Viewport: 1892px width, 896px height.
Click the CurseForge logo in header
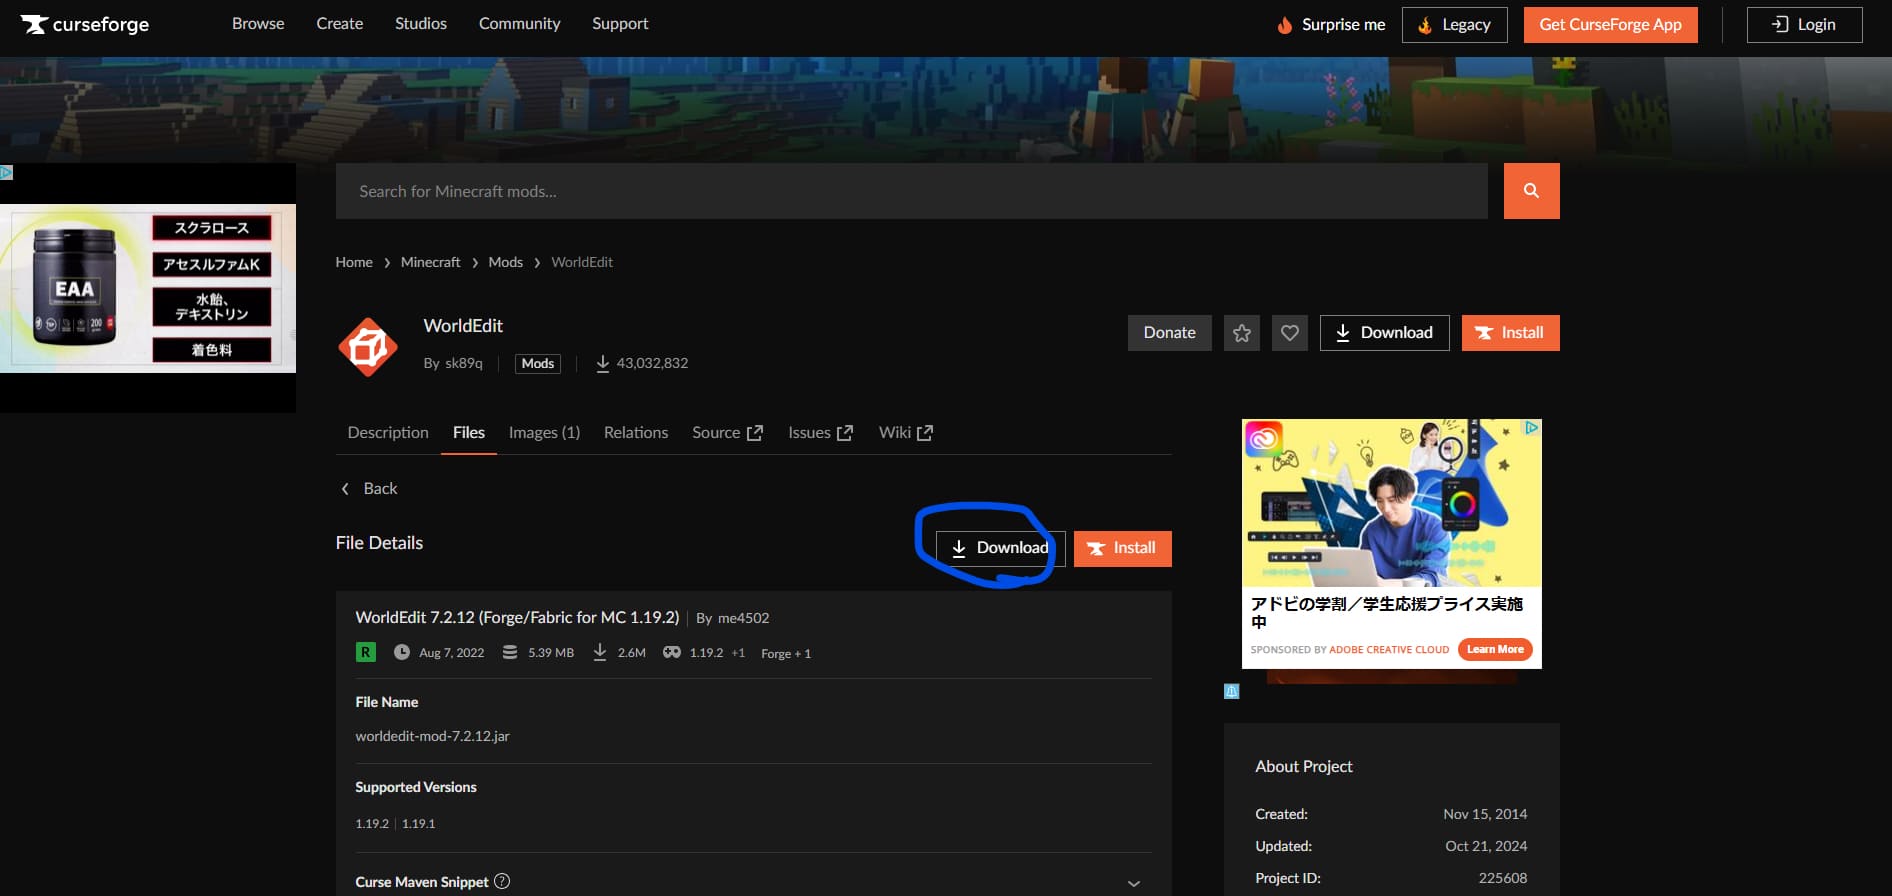(x=85, y=24)
